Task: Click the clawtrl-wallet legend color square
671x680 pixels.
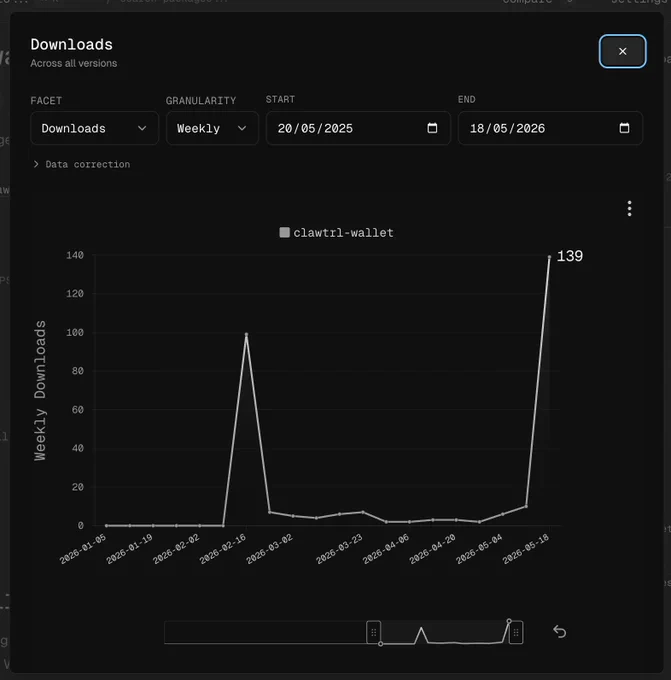Action: tap(285, 232)
